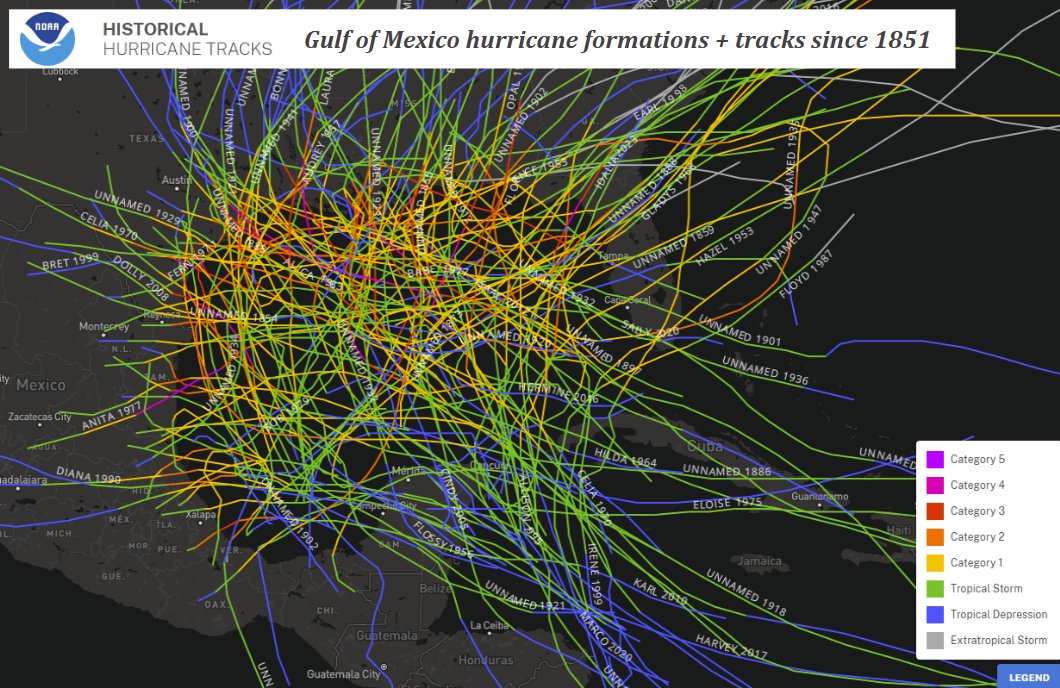The height and width of the screenshot is (688, 1060).
Task: Click the yellow Category 1 legend swatch
Action: (x=935, y=563)
